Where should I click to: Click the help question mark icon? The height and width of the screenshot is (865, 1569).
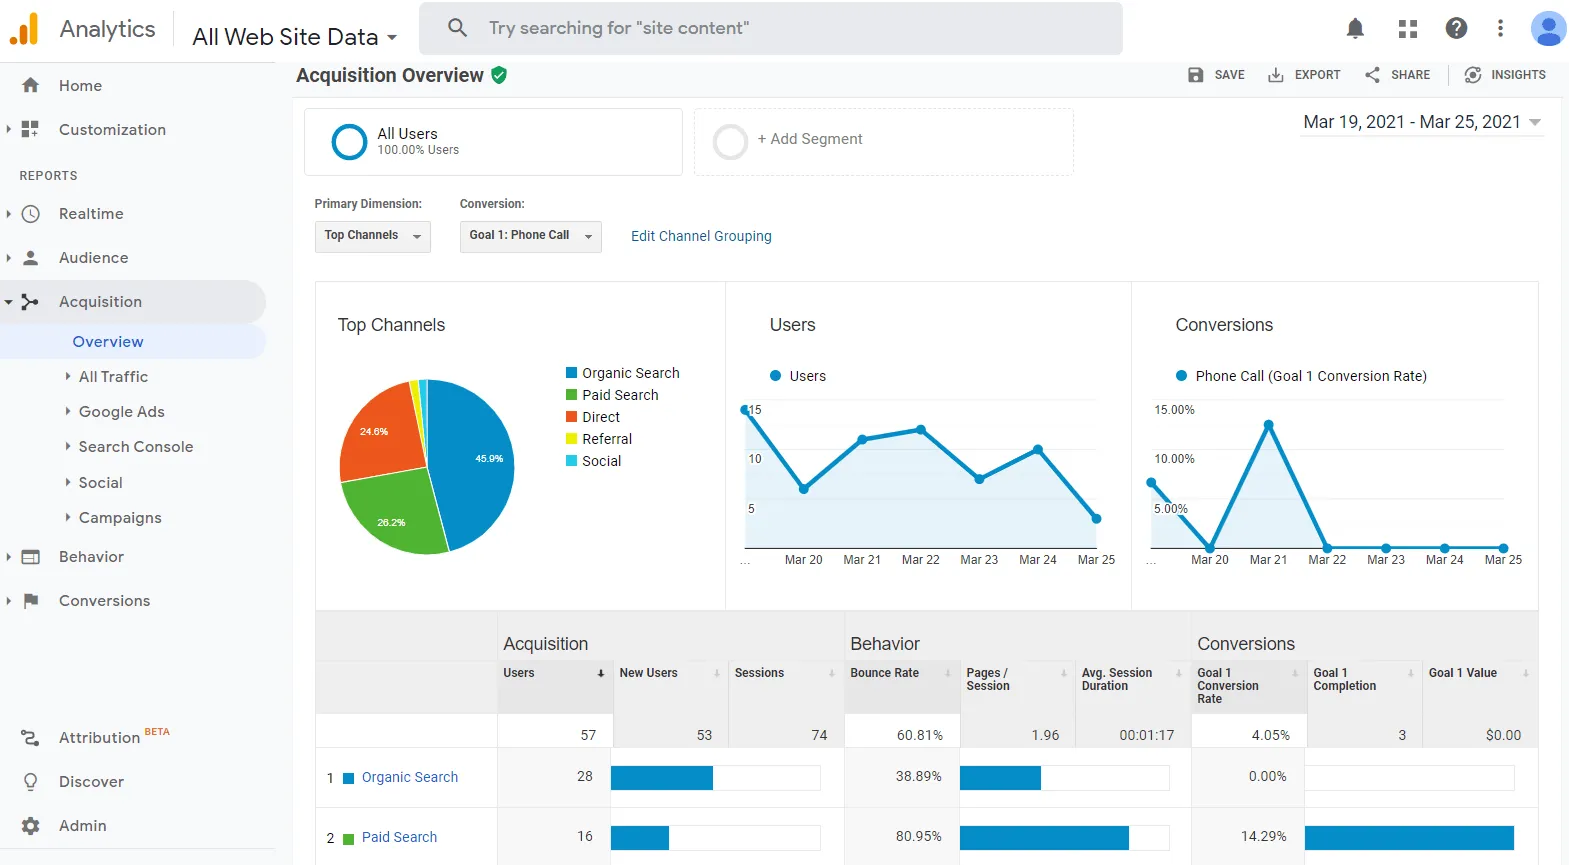click(x=1456, y=29)
